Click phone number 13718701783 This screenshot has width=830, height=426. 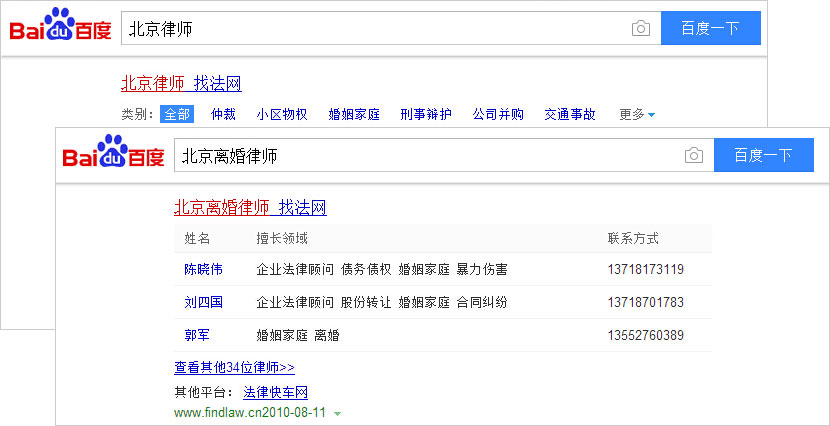(646, 302)
